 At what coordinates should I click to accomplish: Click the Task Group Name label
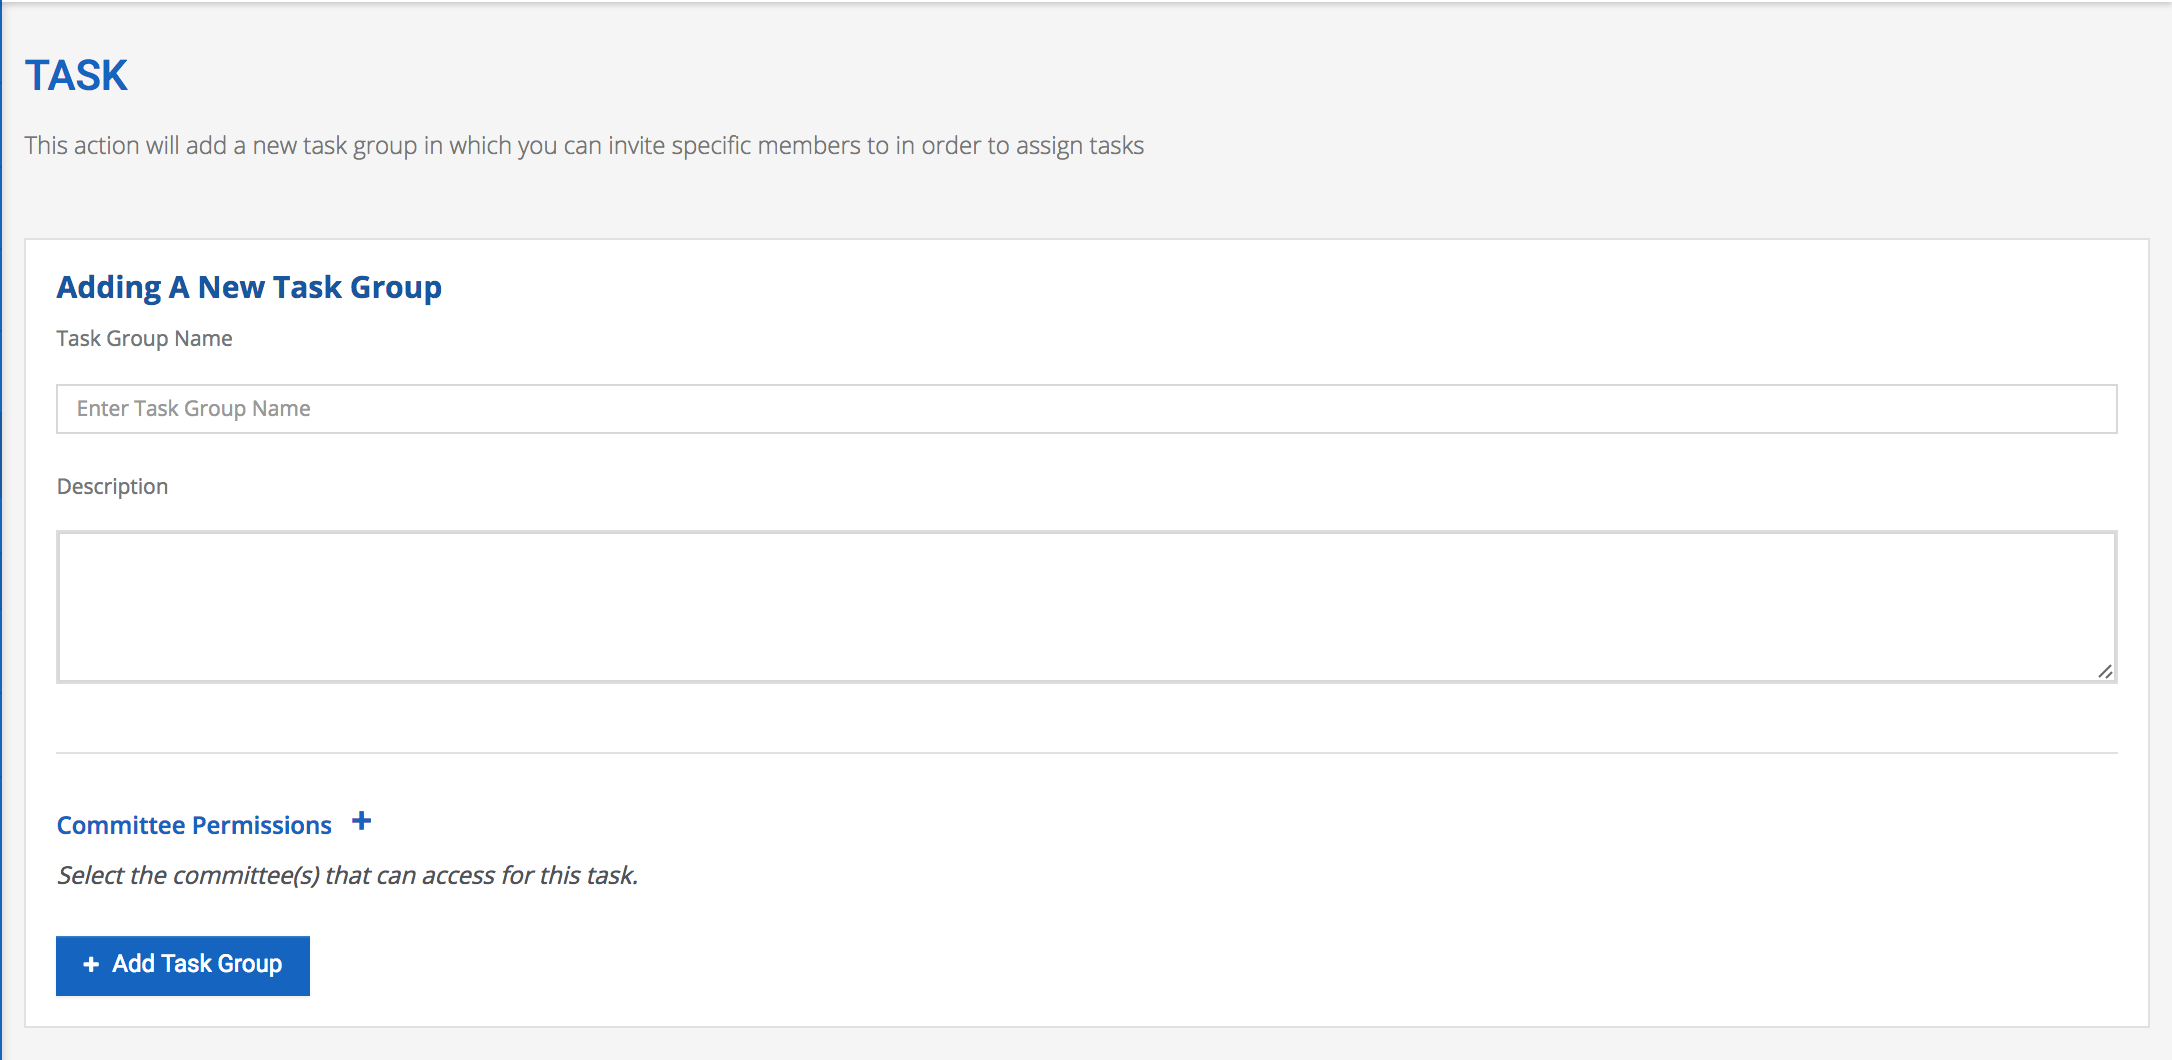click(x=144, y=339)
